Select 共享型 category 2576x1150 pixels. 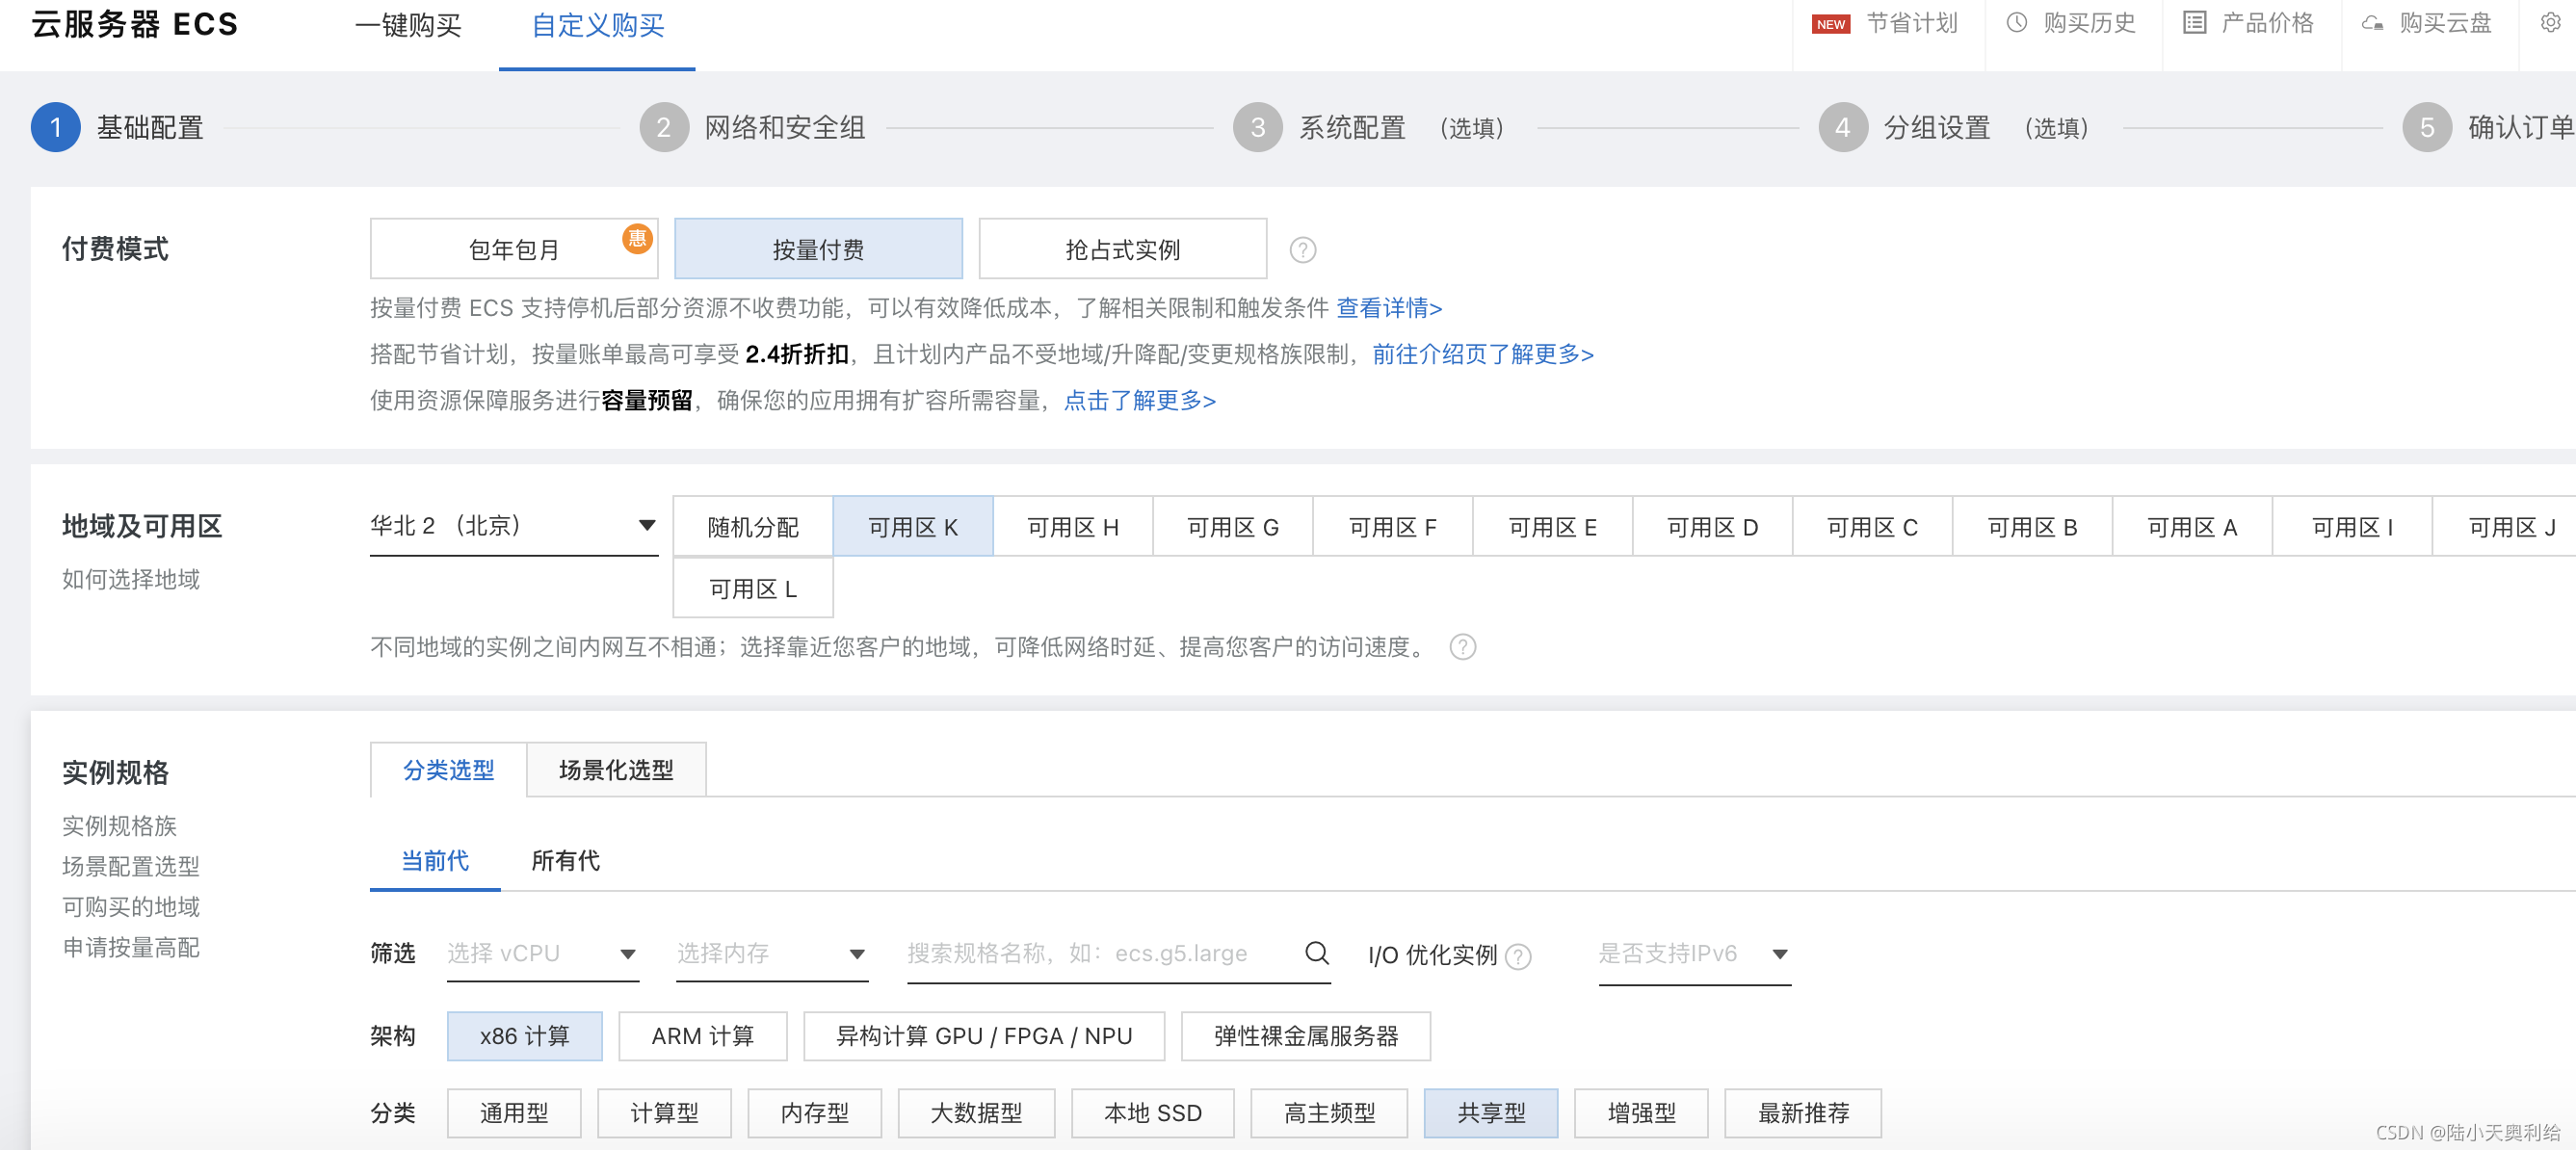click(1491, 1113)
